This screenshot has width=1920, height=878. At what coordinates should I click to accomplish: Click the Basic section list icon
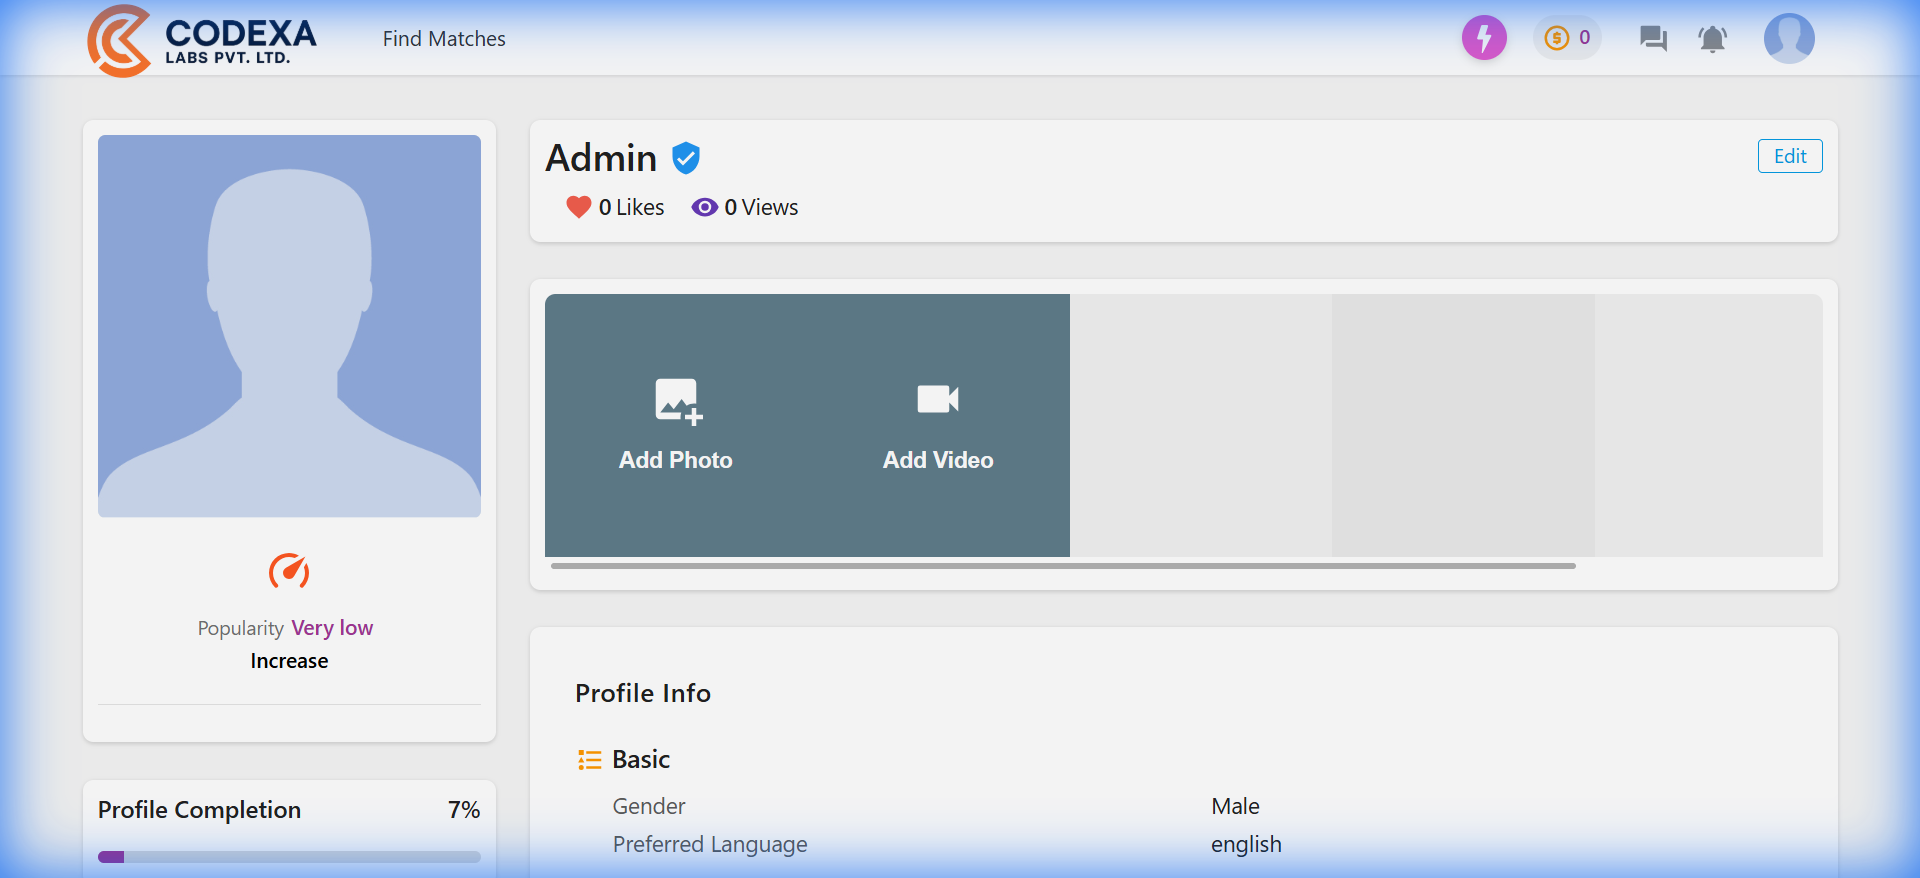[589, 760]
